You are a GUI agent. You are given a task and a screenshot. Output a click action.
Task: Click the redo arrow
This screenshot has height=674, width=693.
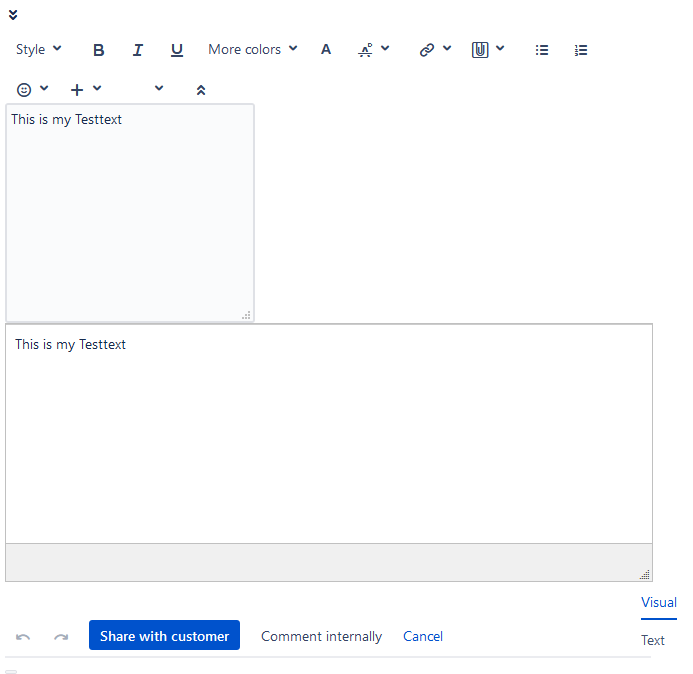(x=61, y=636)
